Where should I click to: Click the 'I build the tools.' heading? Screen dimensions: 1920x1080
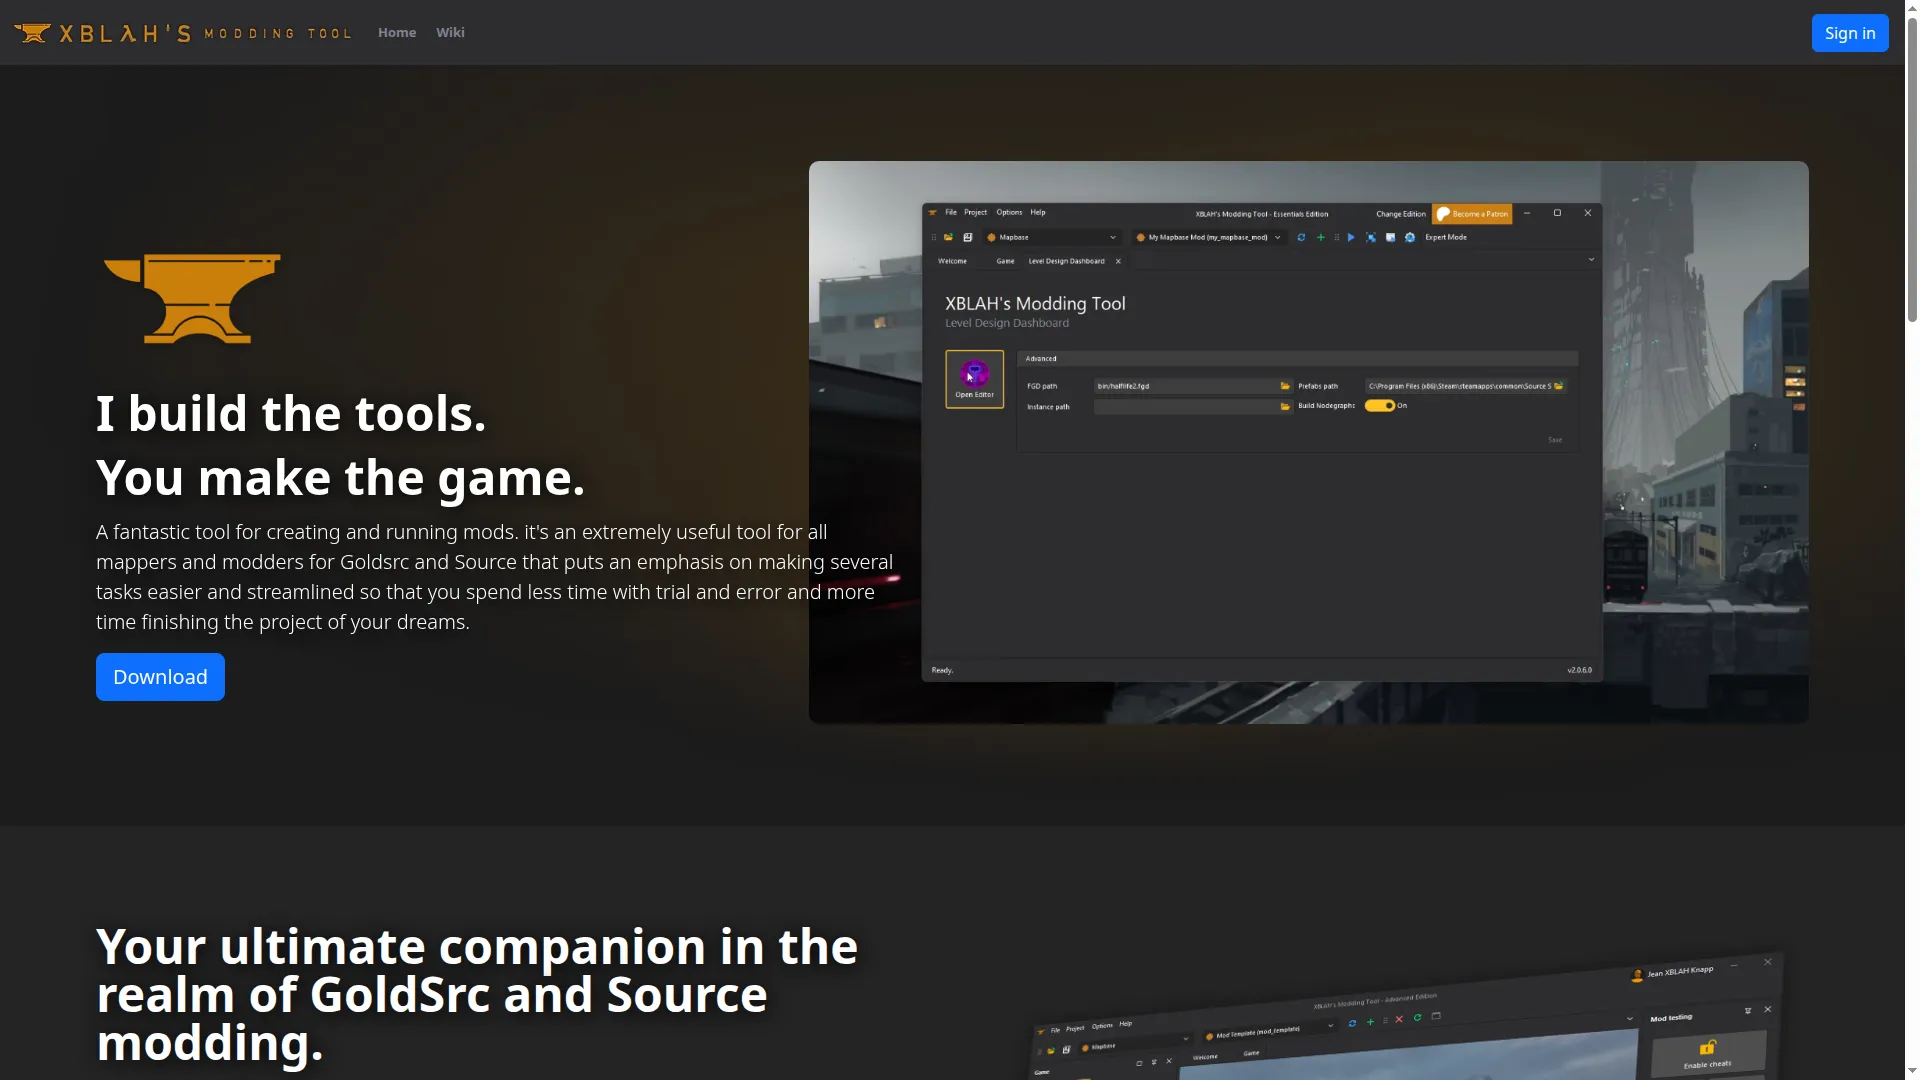(x=291, y=414)
